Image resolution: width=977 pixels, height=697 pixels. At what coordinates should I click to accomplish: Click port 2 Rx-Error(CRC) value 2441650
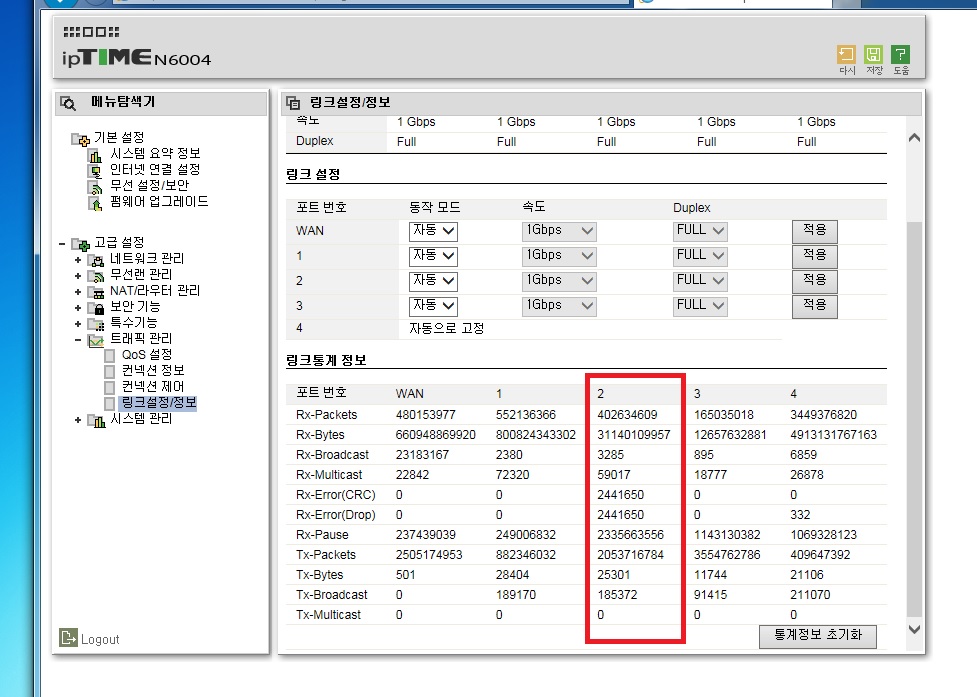point(621,495)
